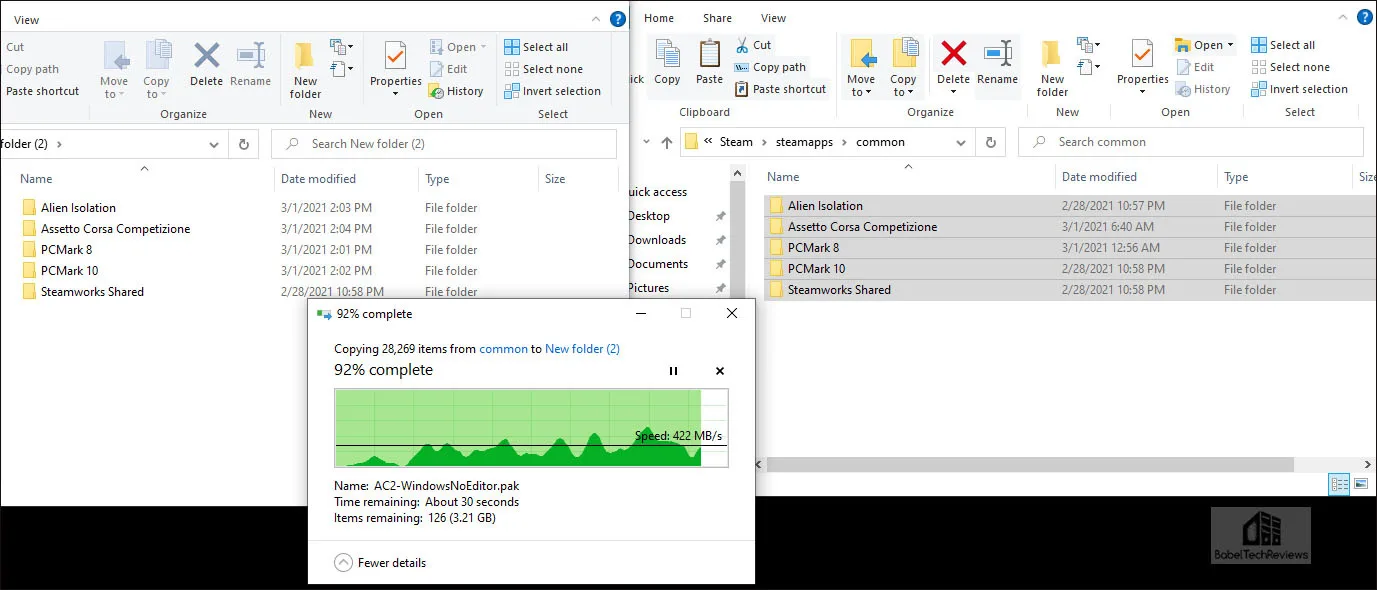Viewport: 1377px width, 590px height.
Task: Open Downloads in right window quick access
Action: pyautogui.click(x=657, y=240)
